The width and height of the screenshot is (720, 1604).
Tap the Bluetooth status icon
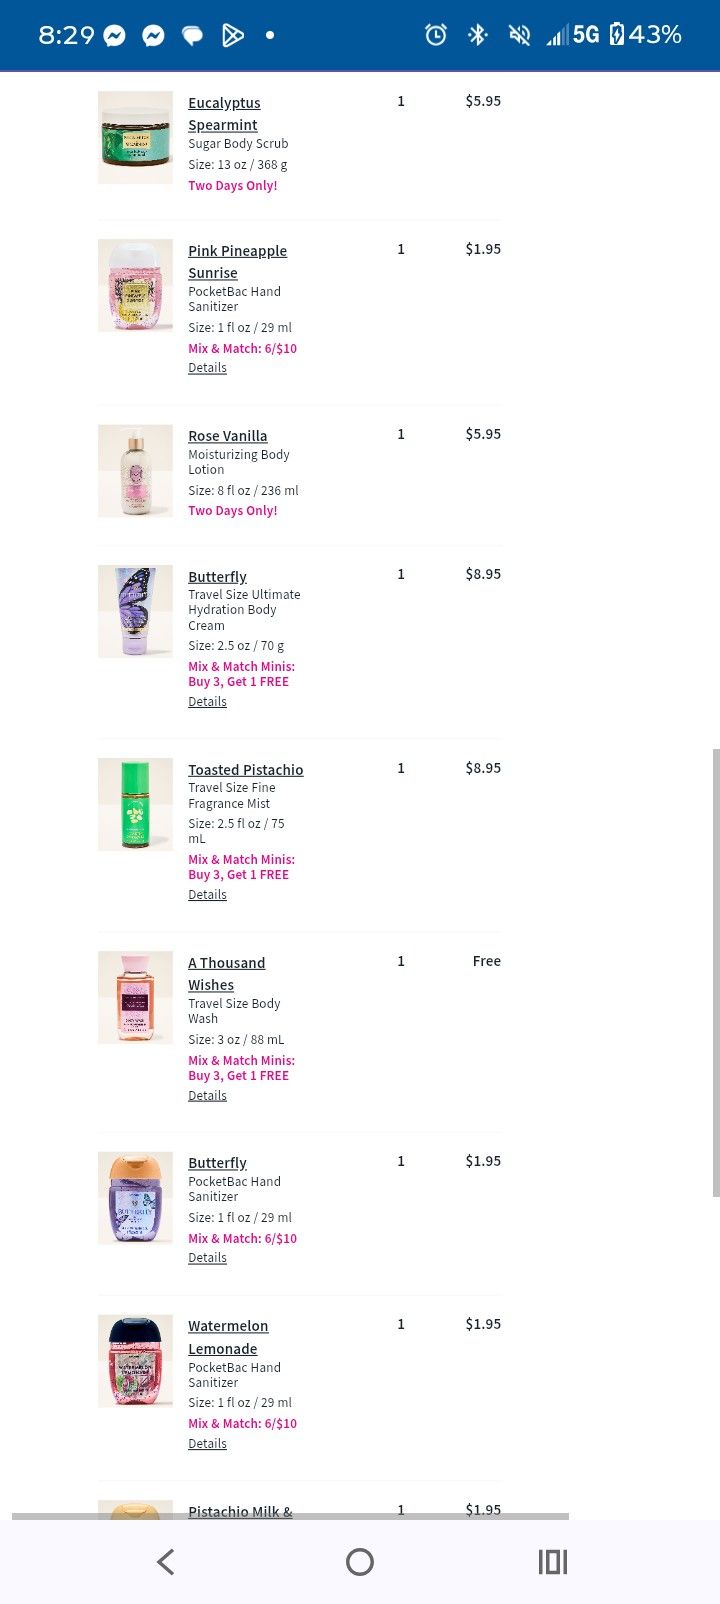477,35
